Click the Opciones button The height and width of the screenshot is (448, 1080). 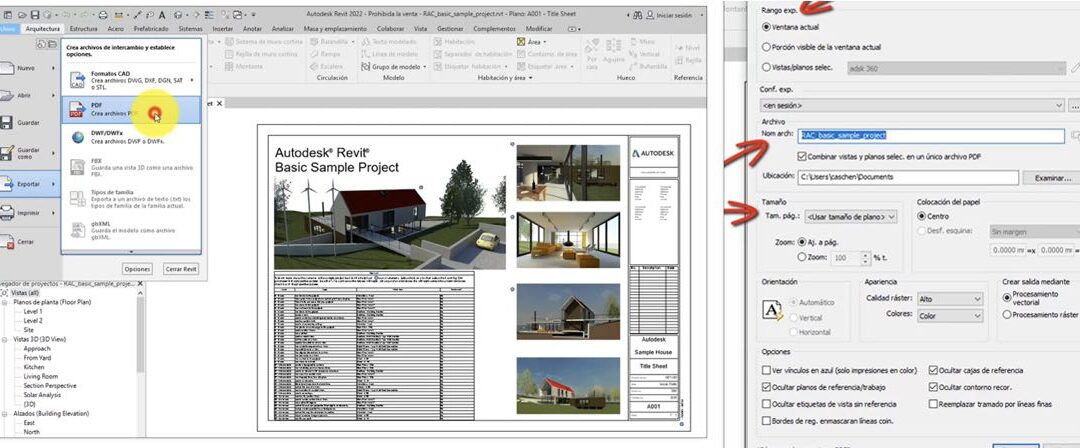click(137, 269)
